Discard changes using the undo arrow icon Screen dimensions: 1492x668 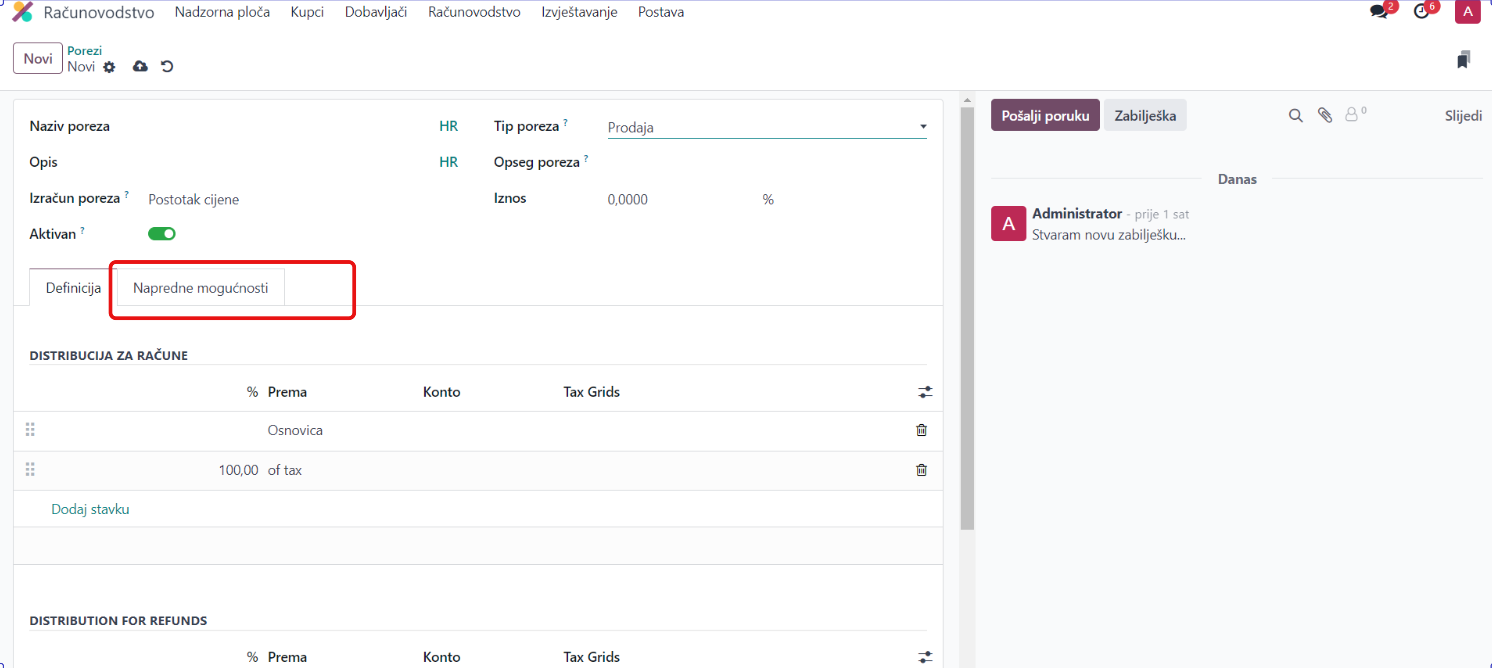tap(167, 67)
